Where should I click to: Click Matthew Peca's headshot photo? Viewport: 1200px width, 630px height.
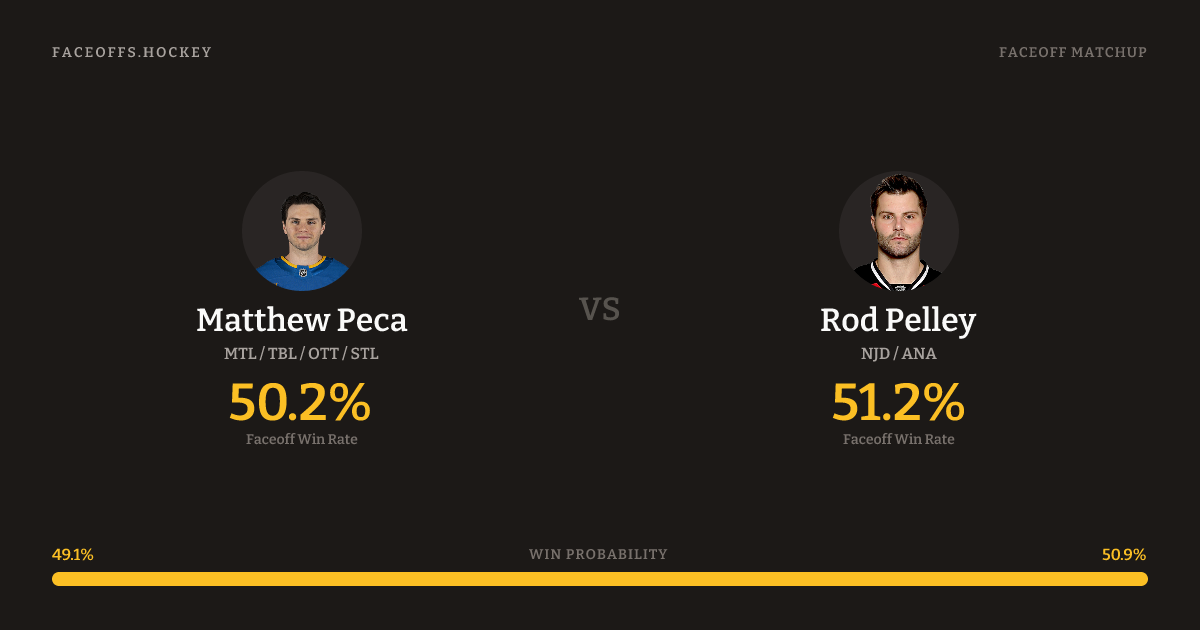[x=301, y=231]
